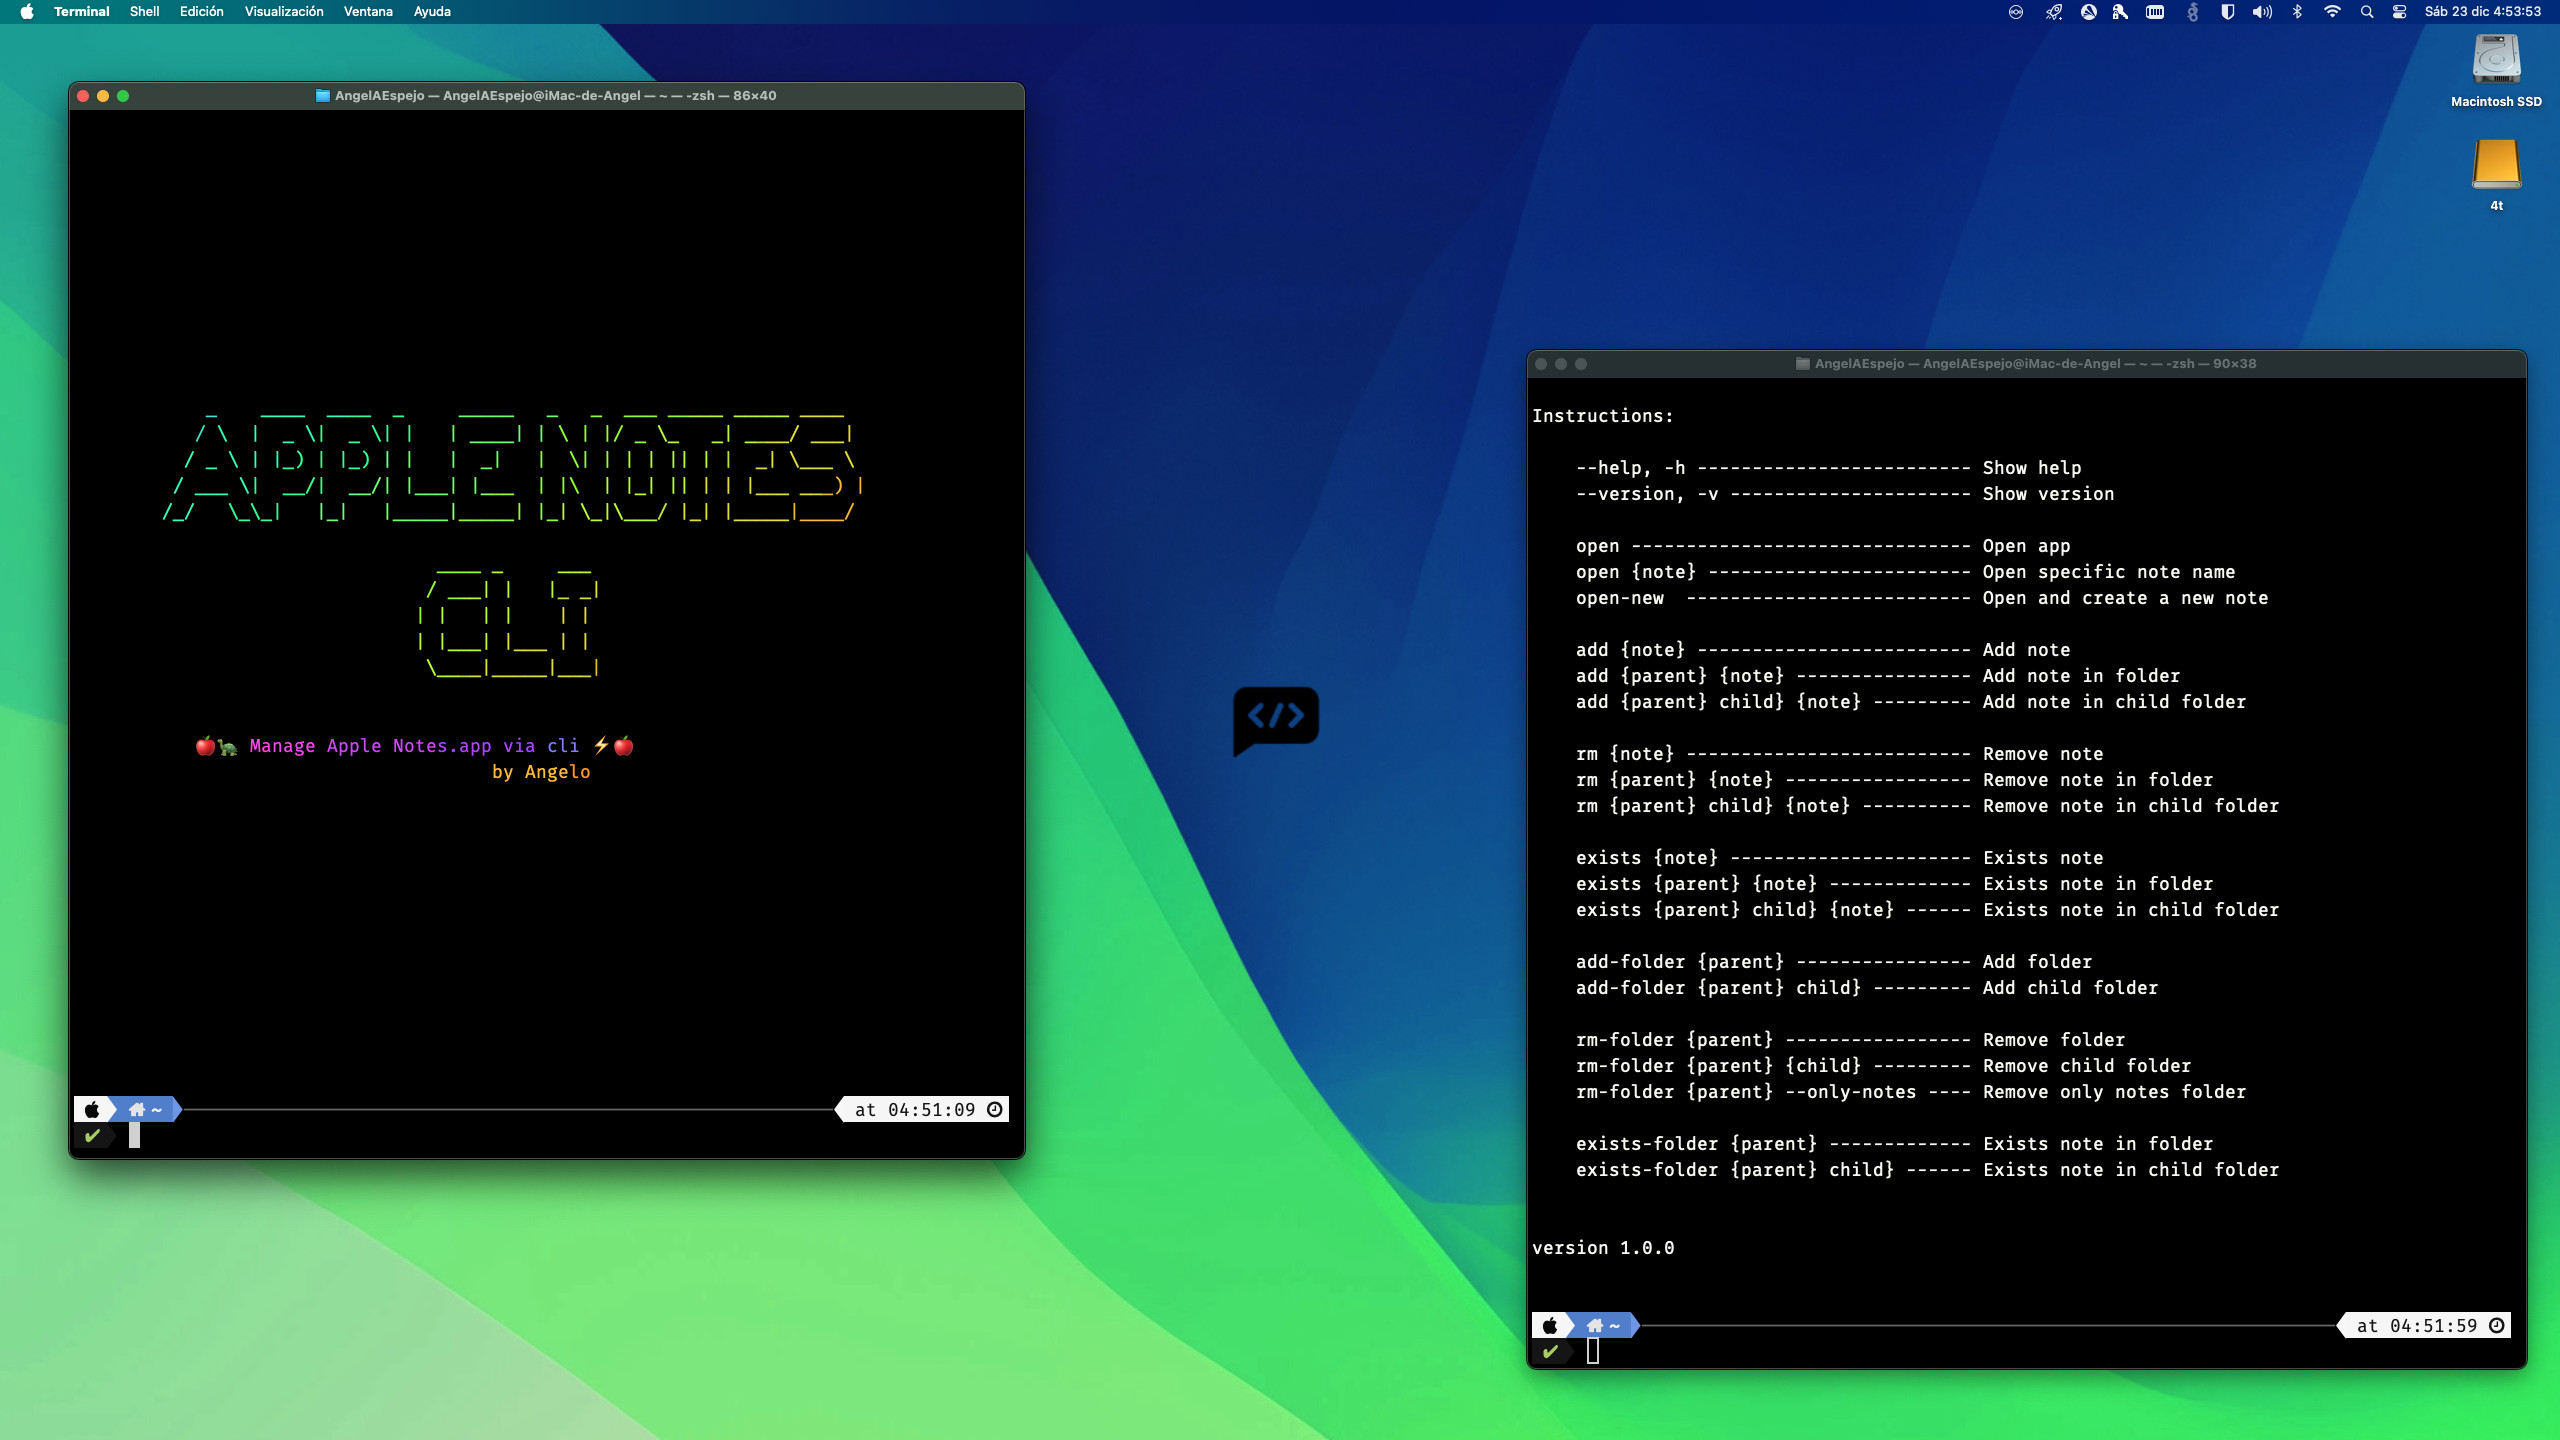Click the green checkmark in right terminal prompt
Screen dimensions: 2560x1440
point(1551,1352)
